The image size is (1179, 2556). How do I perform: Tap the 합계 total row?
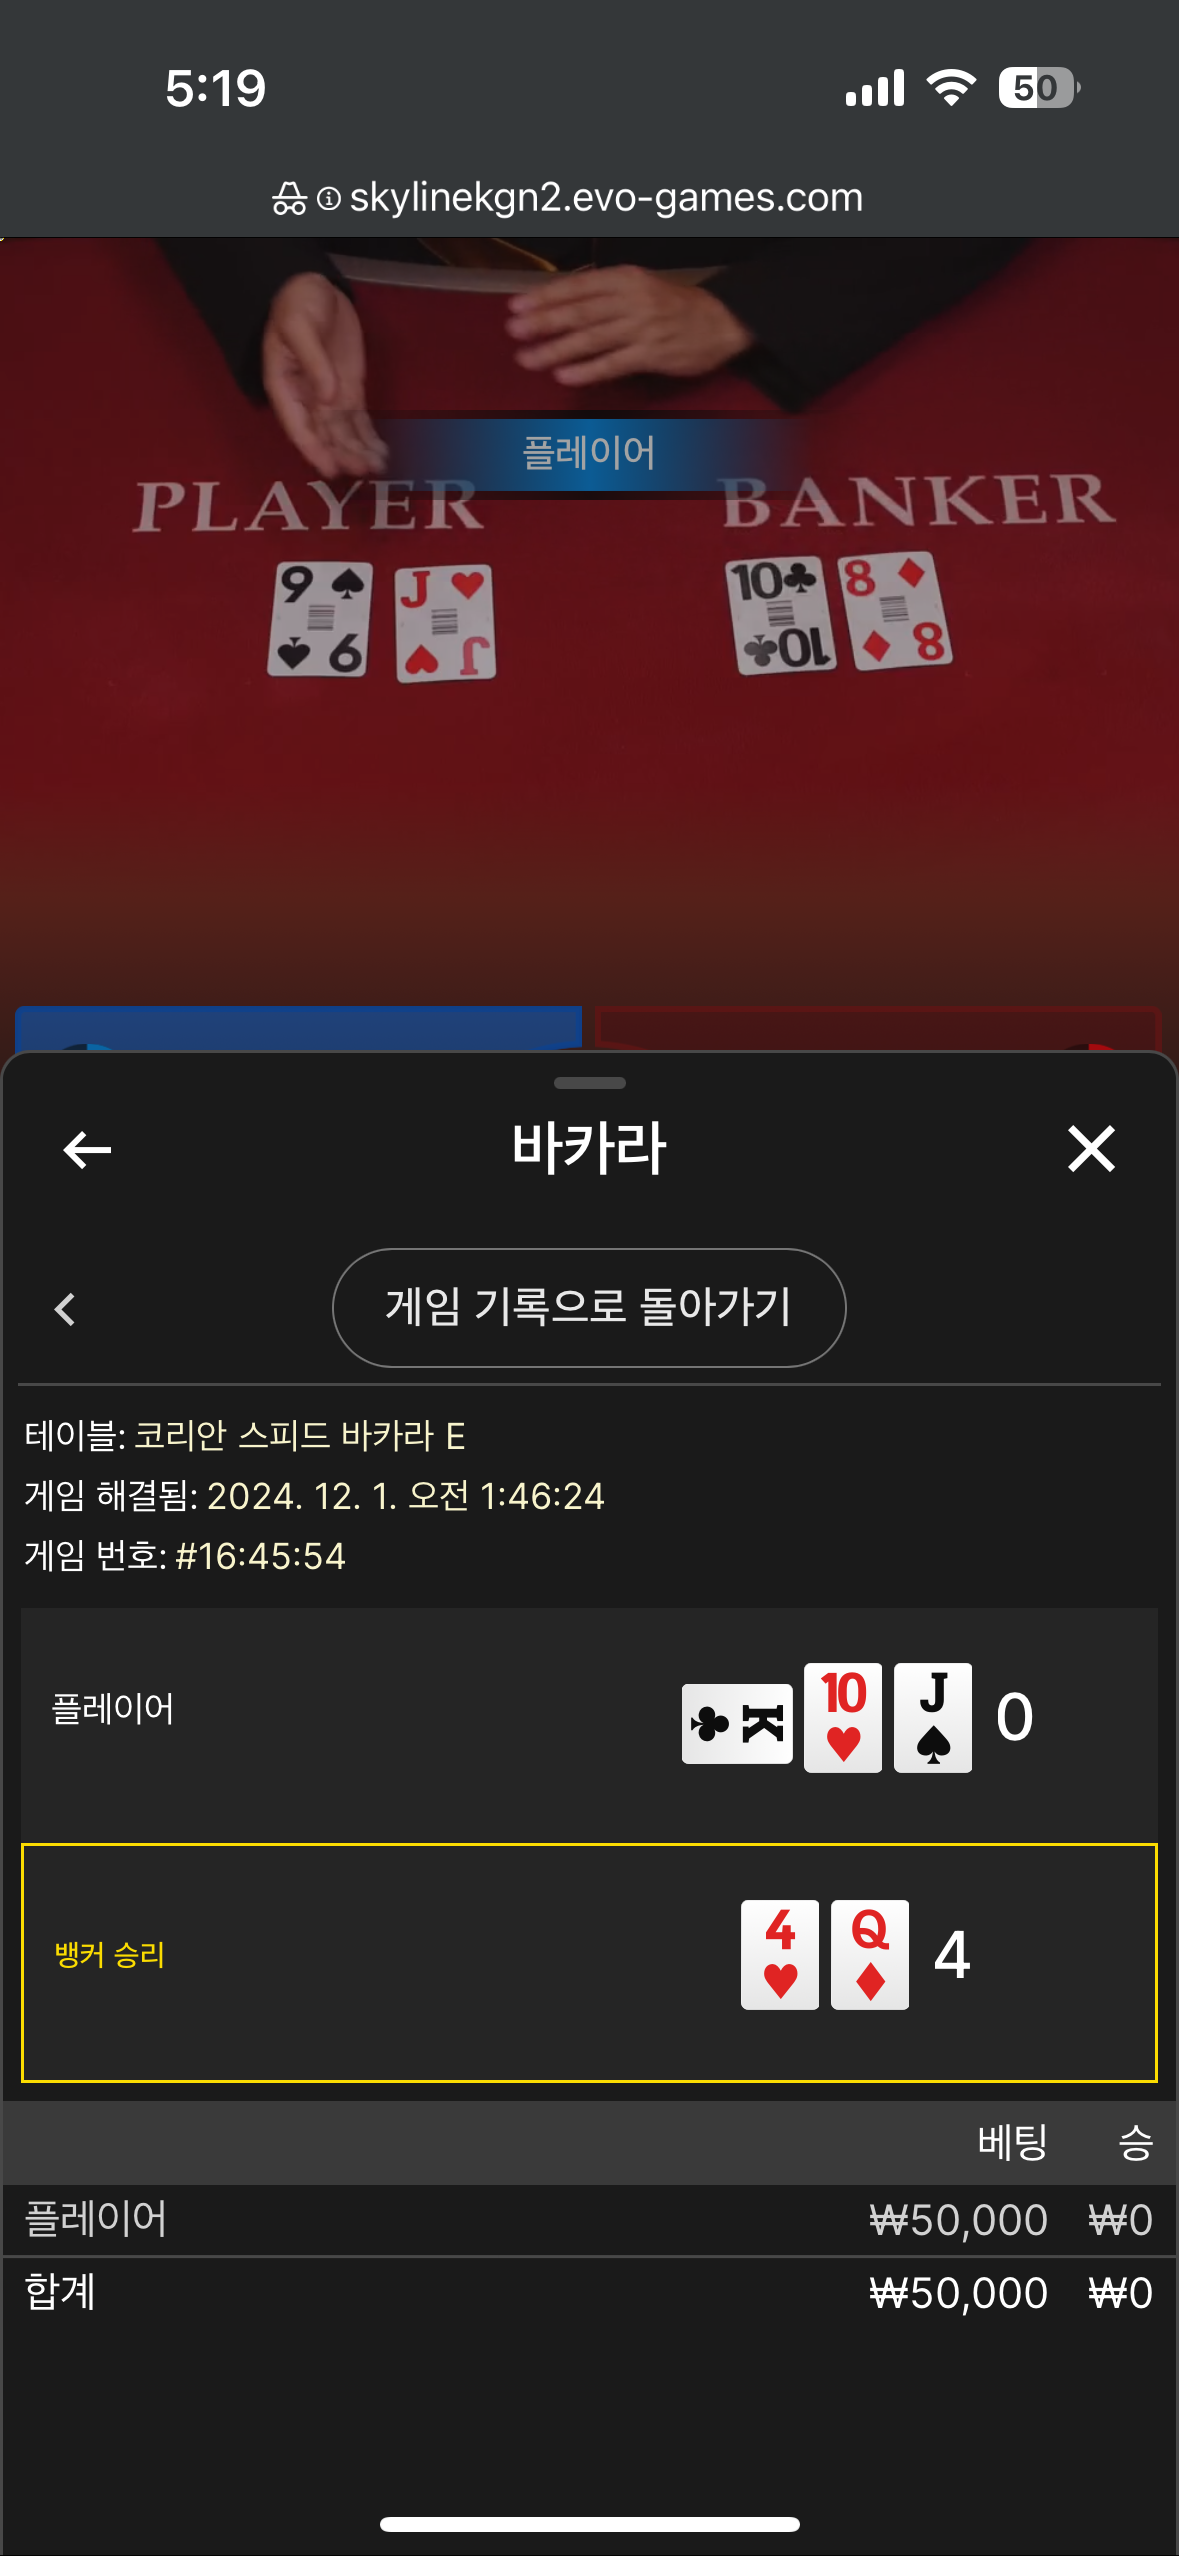coord(589,2292)
